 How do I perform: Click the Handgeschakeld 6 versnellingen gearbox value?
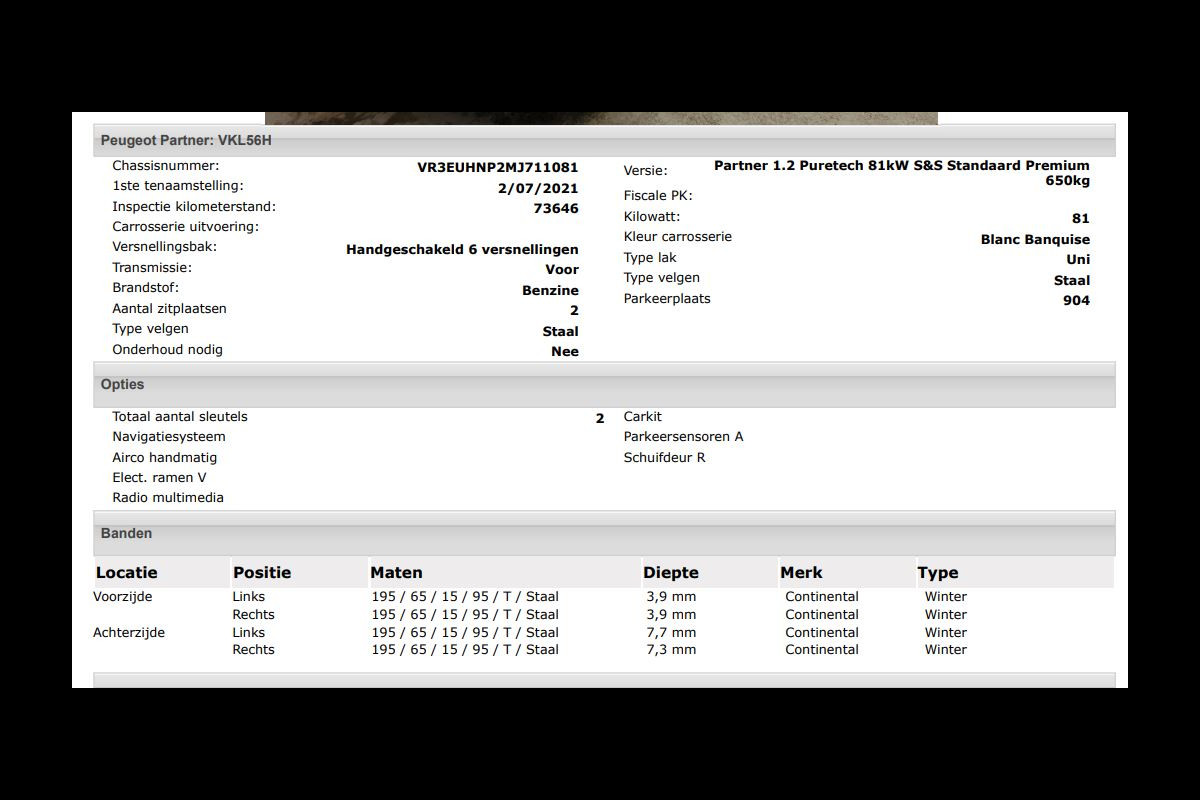pos(462,250)
